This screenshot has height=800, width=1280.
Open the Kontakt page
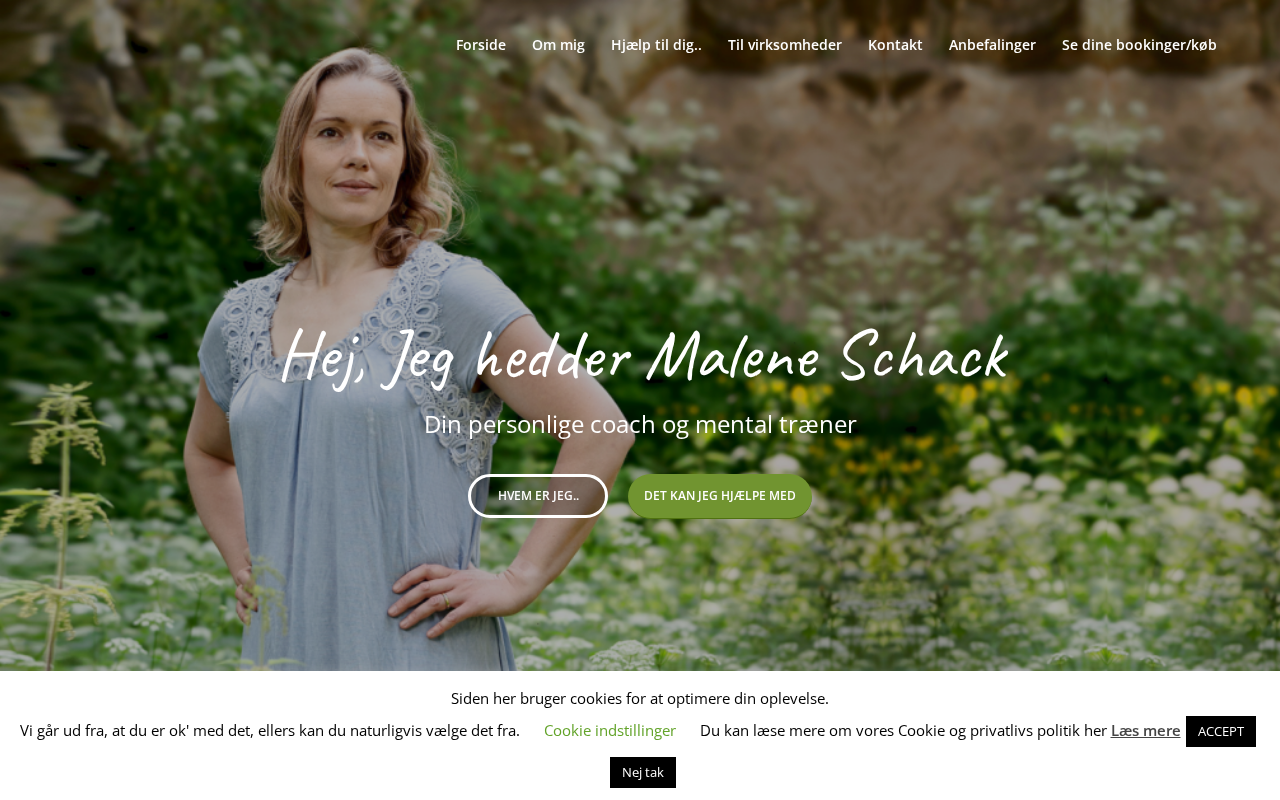point(895,45)
